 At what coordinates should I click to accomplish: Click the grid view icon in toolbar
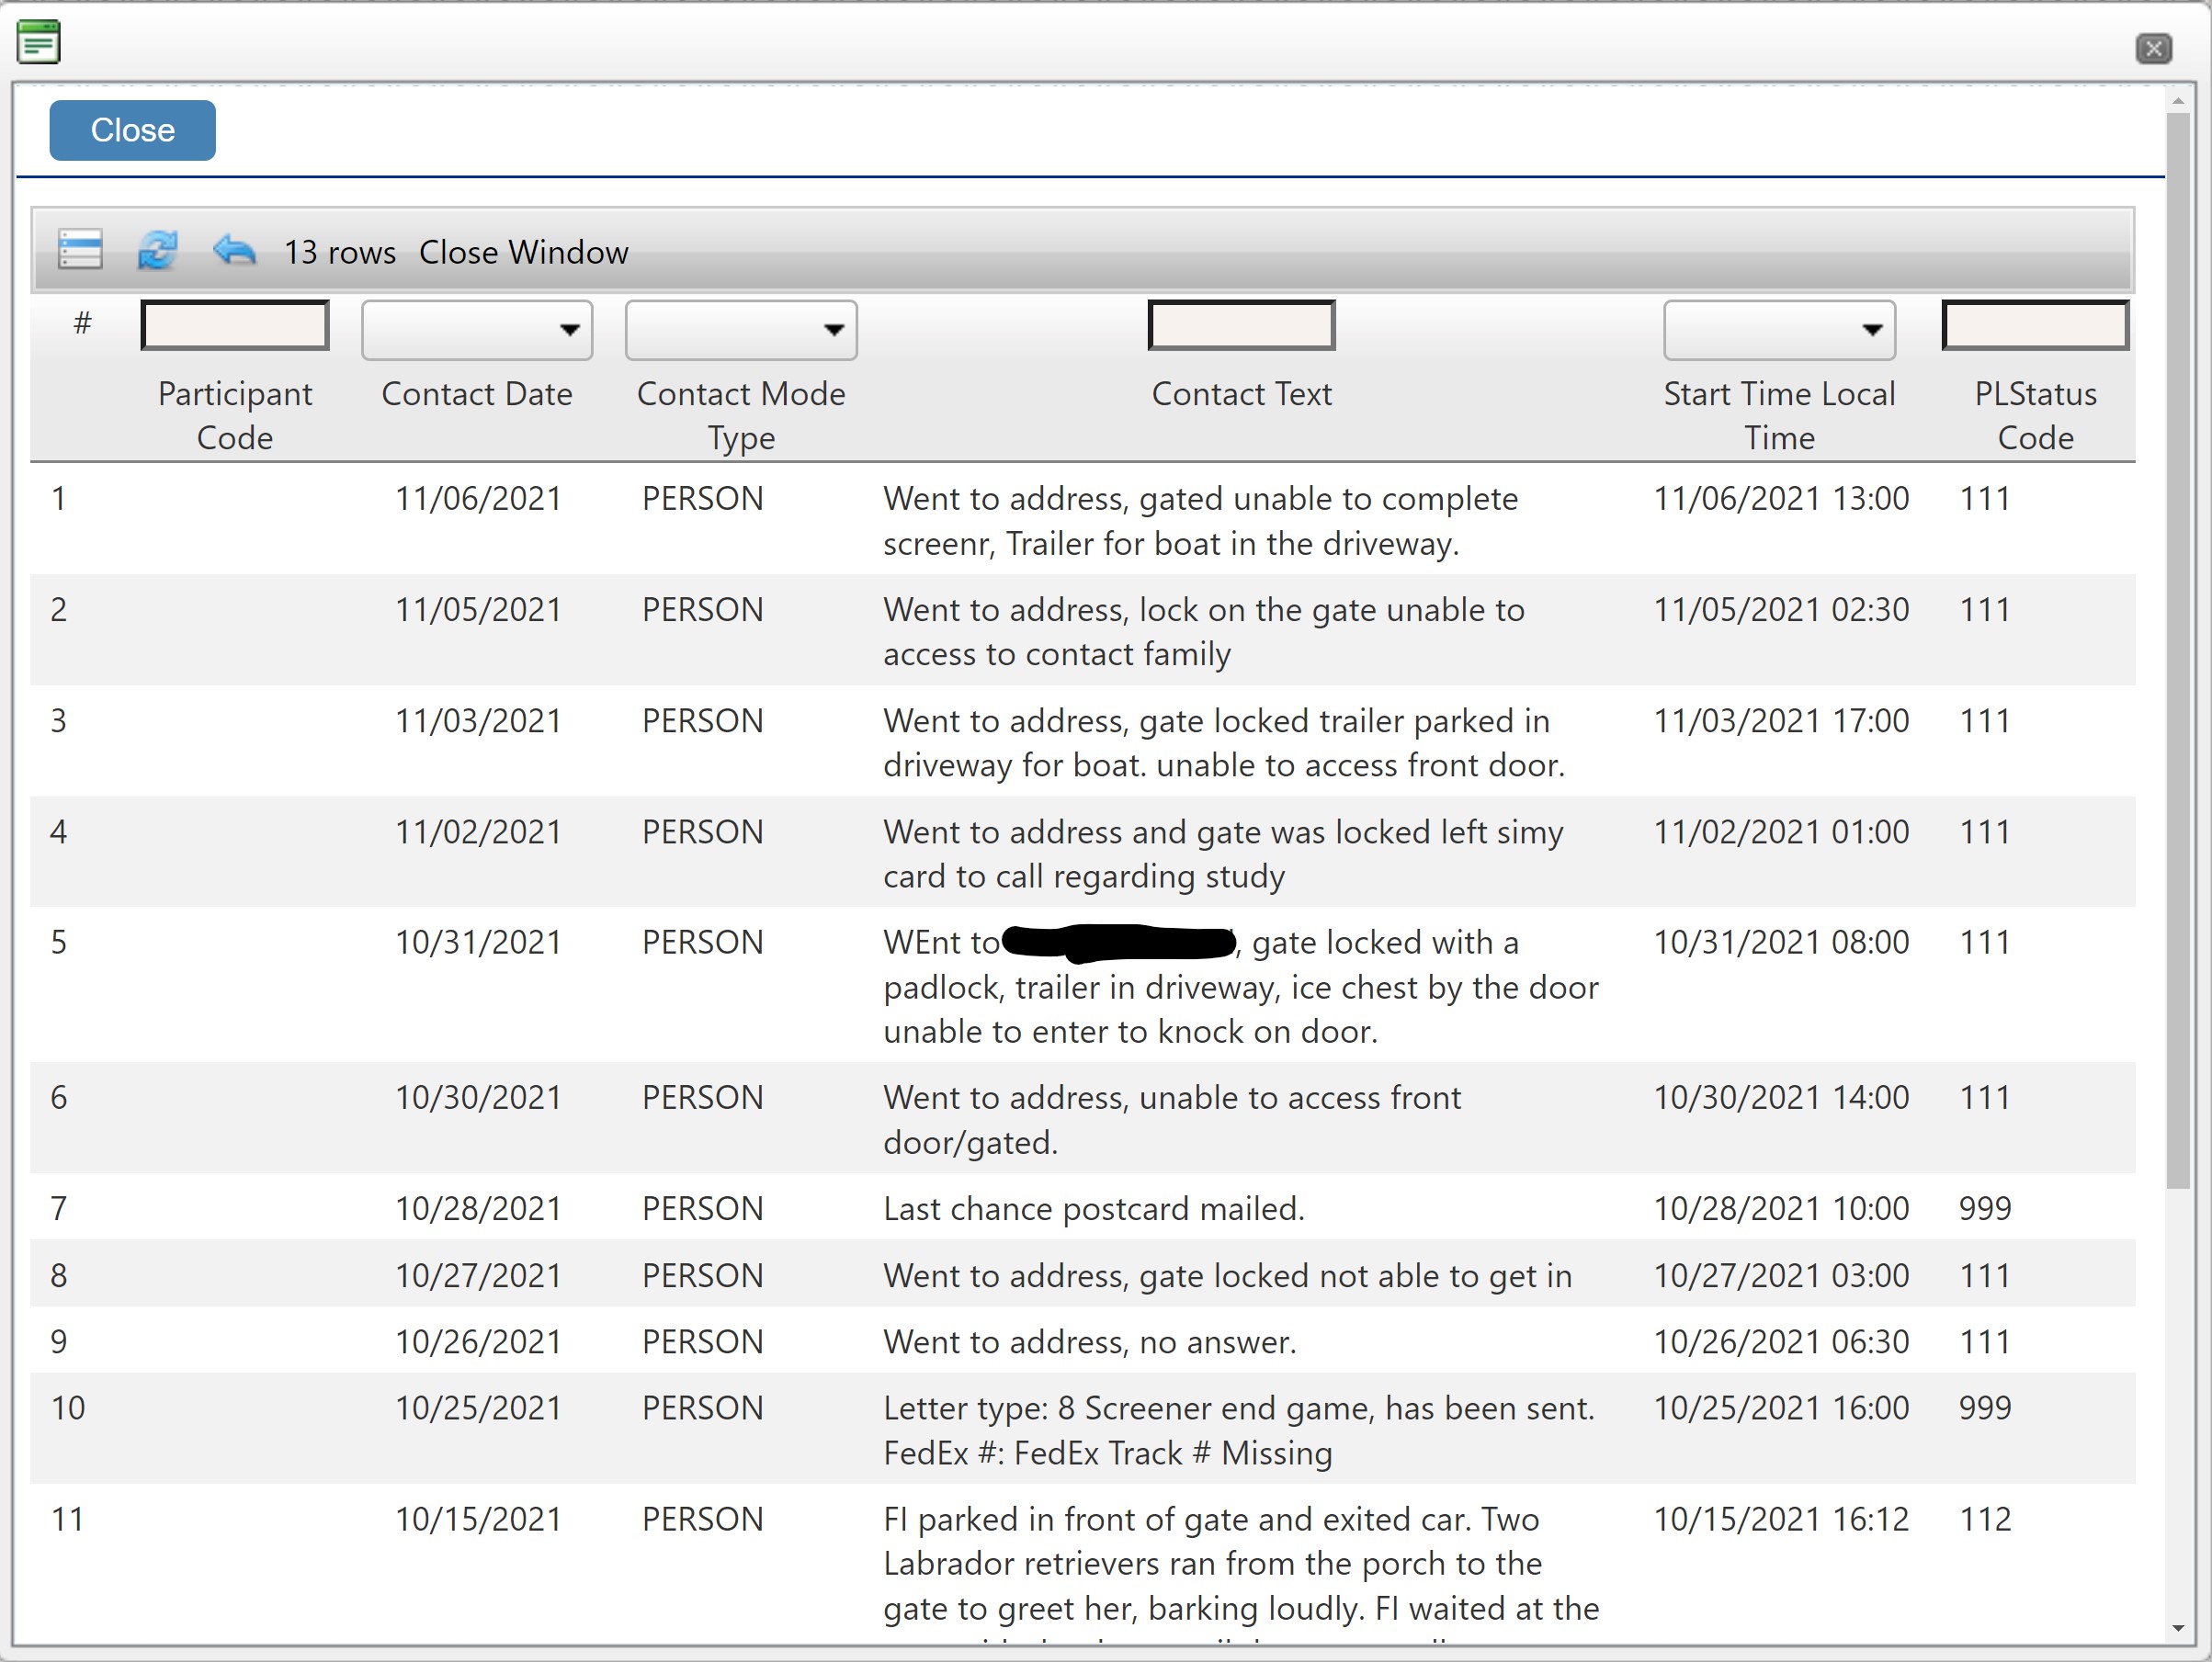click(80, 250)
